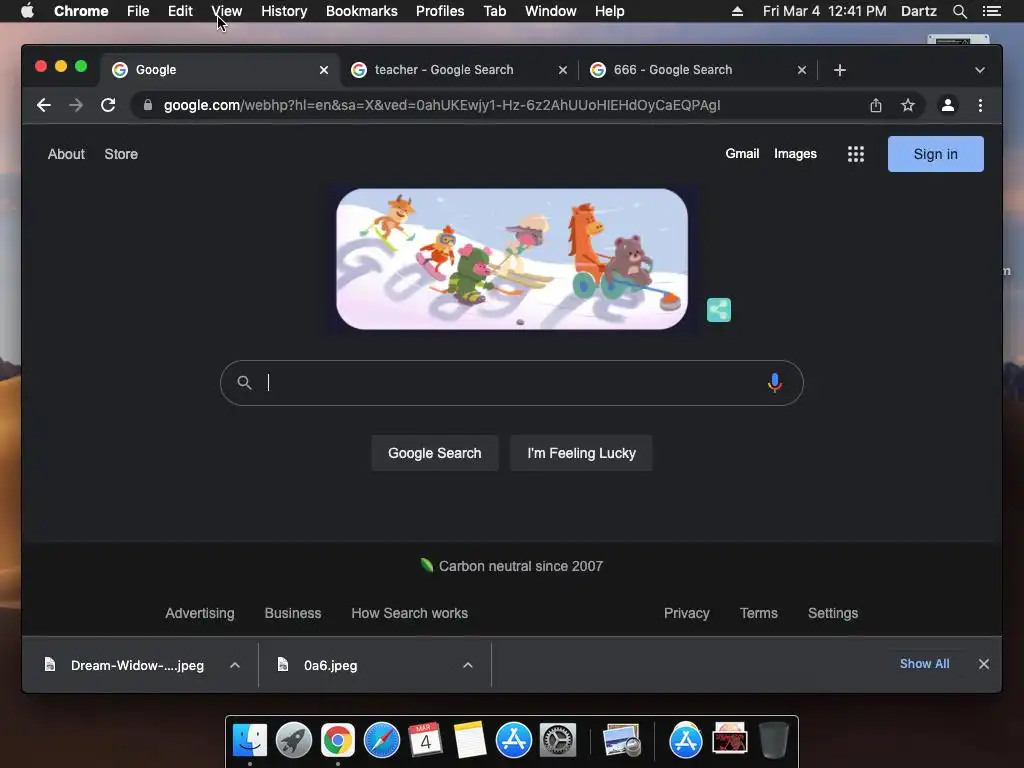Click the forward navigation arrow

[76, 105]
